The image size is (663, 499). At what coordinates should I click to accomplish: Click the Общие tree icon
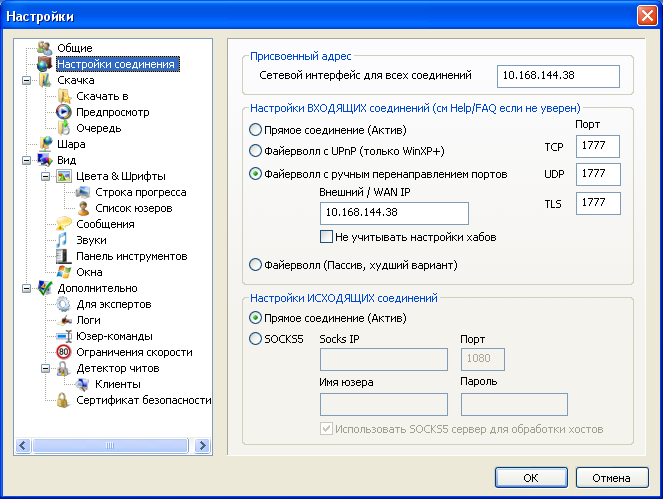coord(44,48)
